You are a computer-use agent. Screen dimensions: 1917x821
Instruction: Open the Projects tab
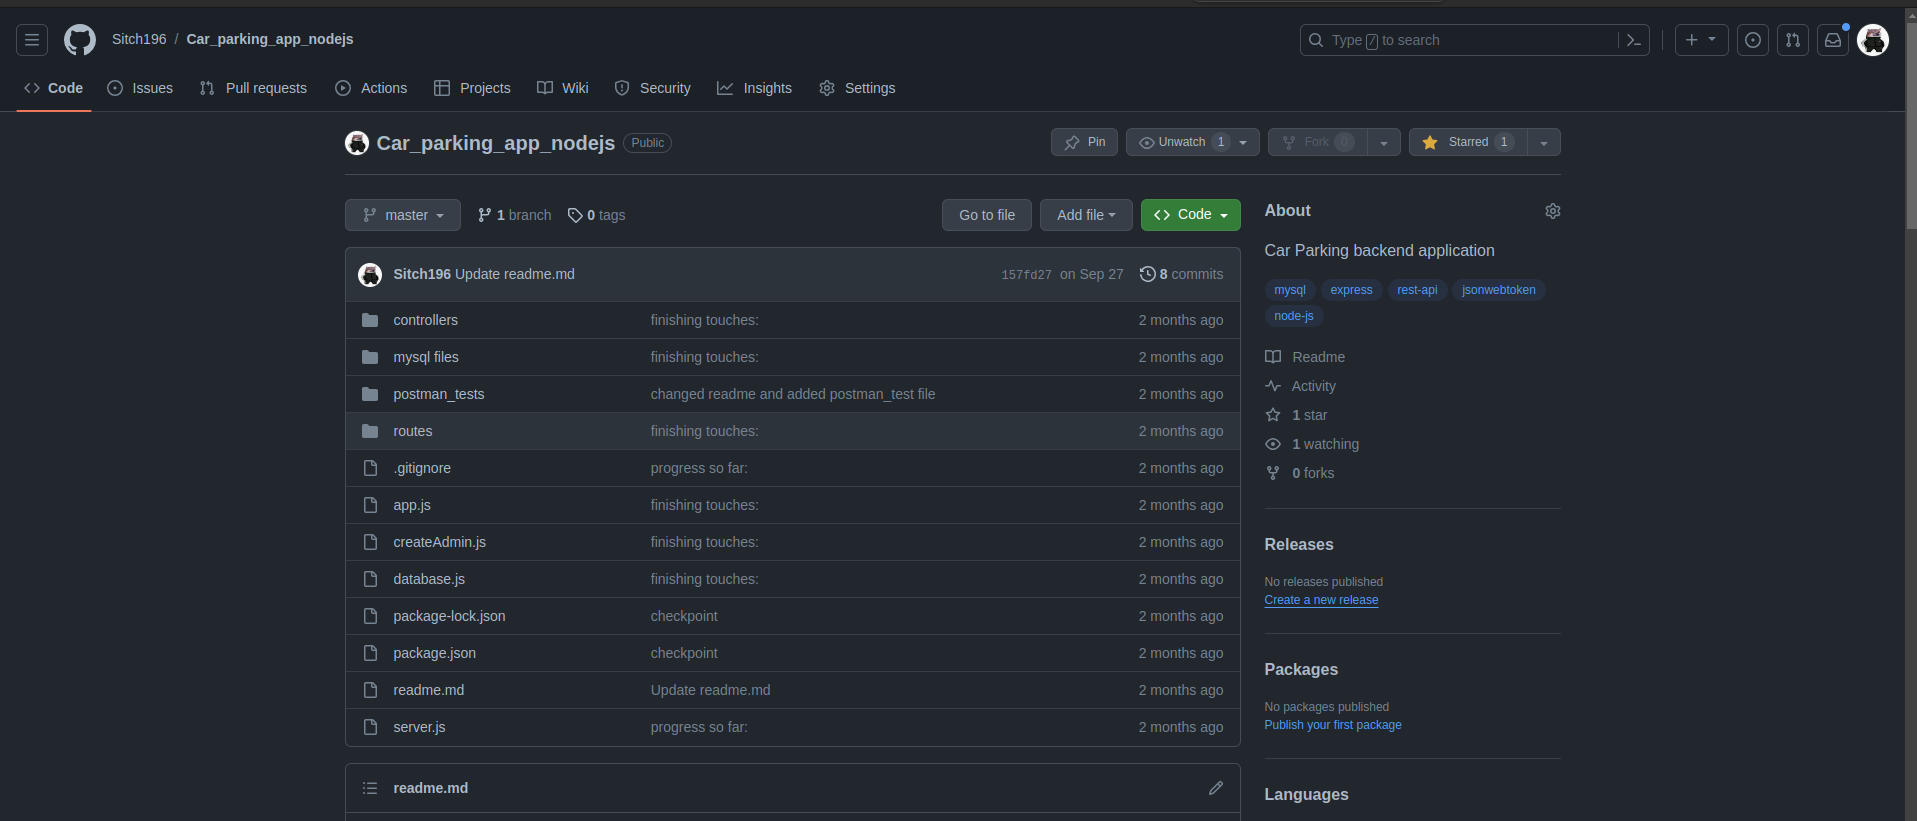[x=472, y=88]
